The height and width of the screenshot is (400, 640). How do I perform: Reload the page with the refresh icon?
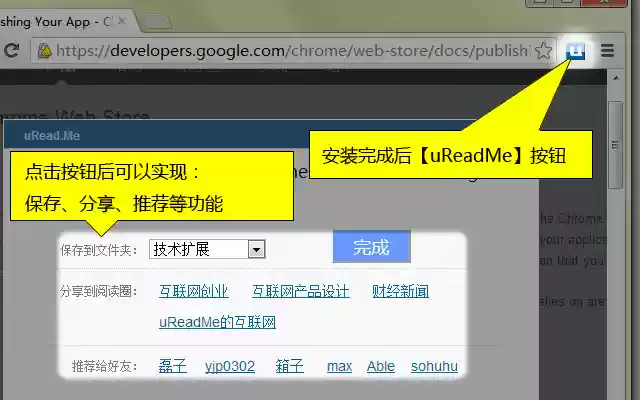click(x=11, y=50)
